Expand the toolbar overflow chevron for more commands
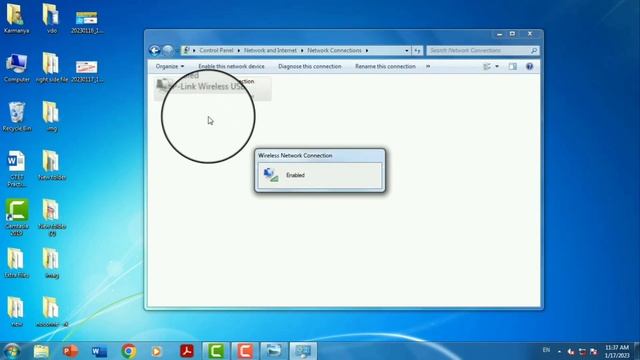640x360 pixels. coord(428,66)
